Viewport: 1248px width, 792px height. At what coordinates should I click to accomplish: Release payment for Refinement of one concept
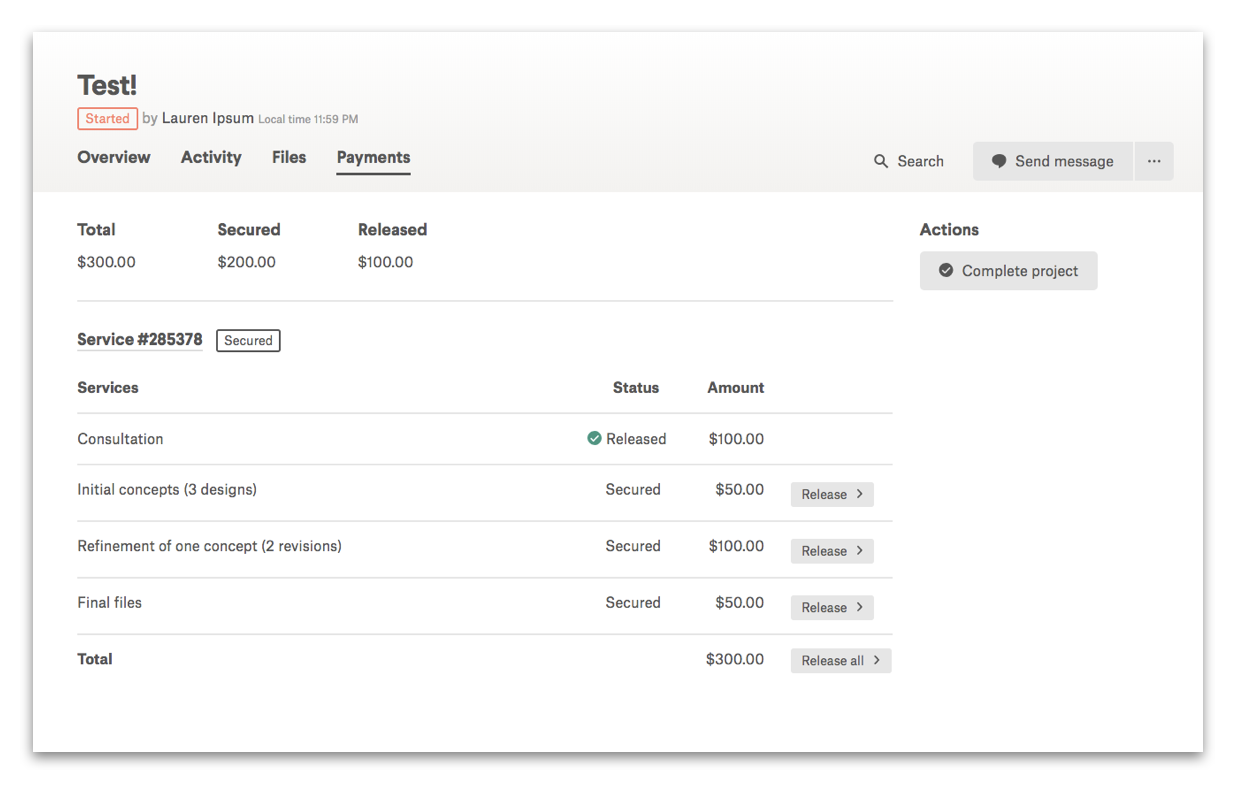click(x=831, y=551)
